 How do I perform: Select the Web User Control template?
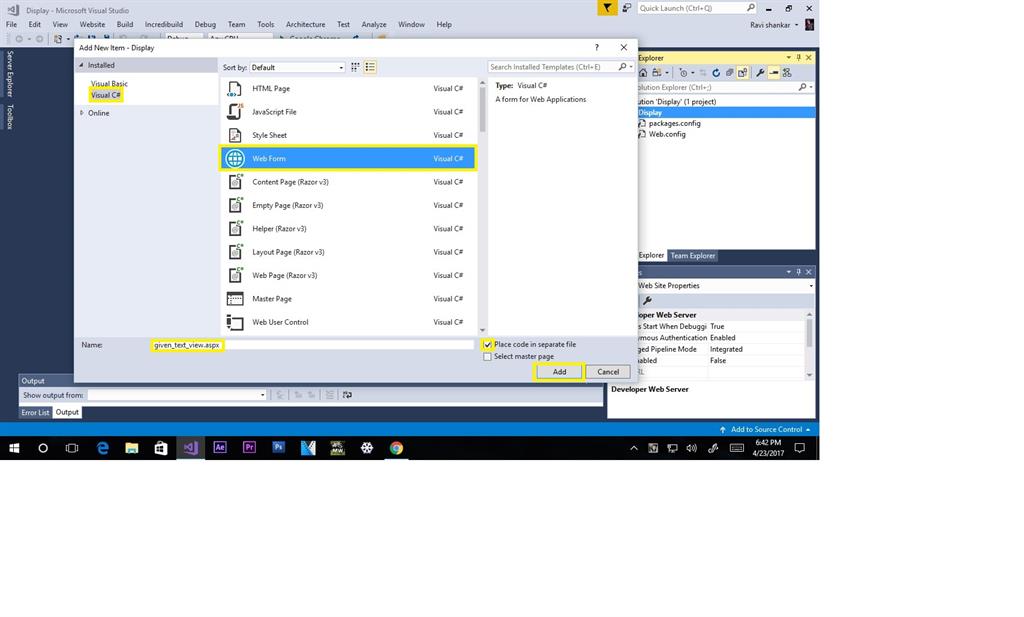(x=348, y=322)
